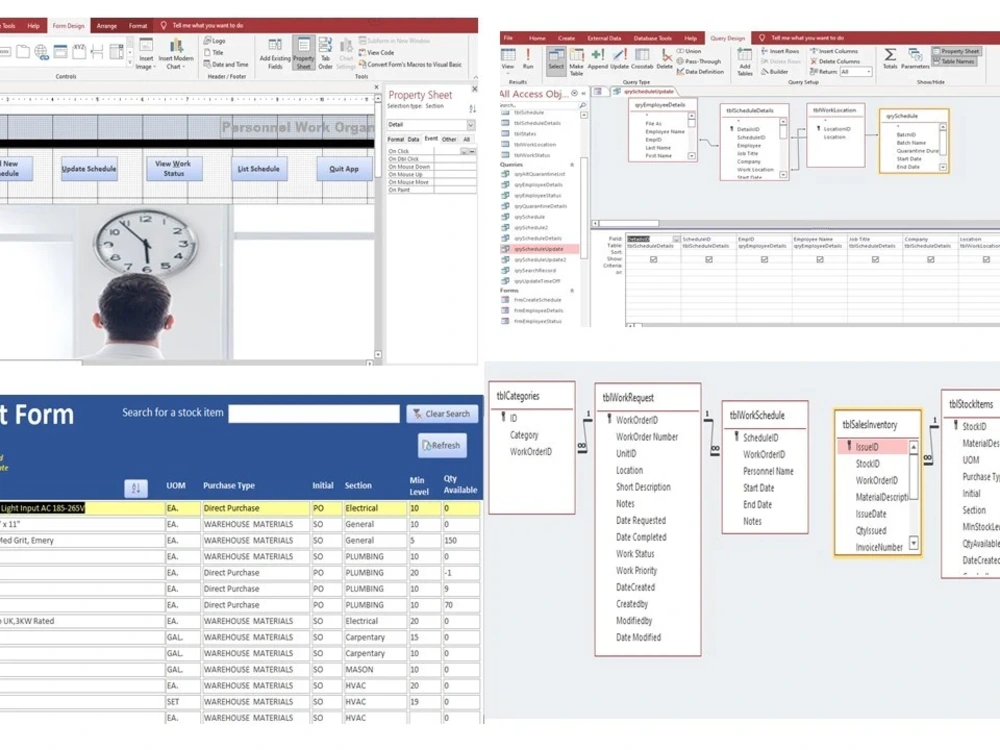Click the sort button beside UOM column
Image resolution: width=1000 pixels, height=750 pixels.
click(x=136, y=488)
